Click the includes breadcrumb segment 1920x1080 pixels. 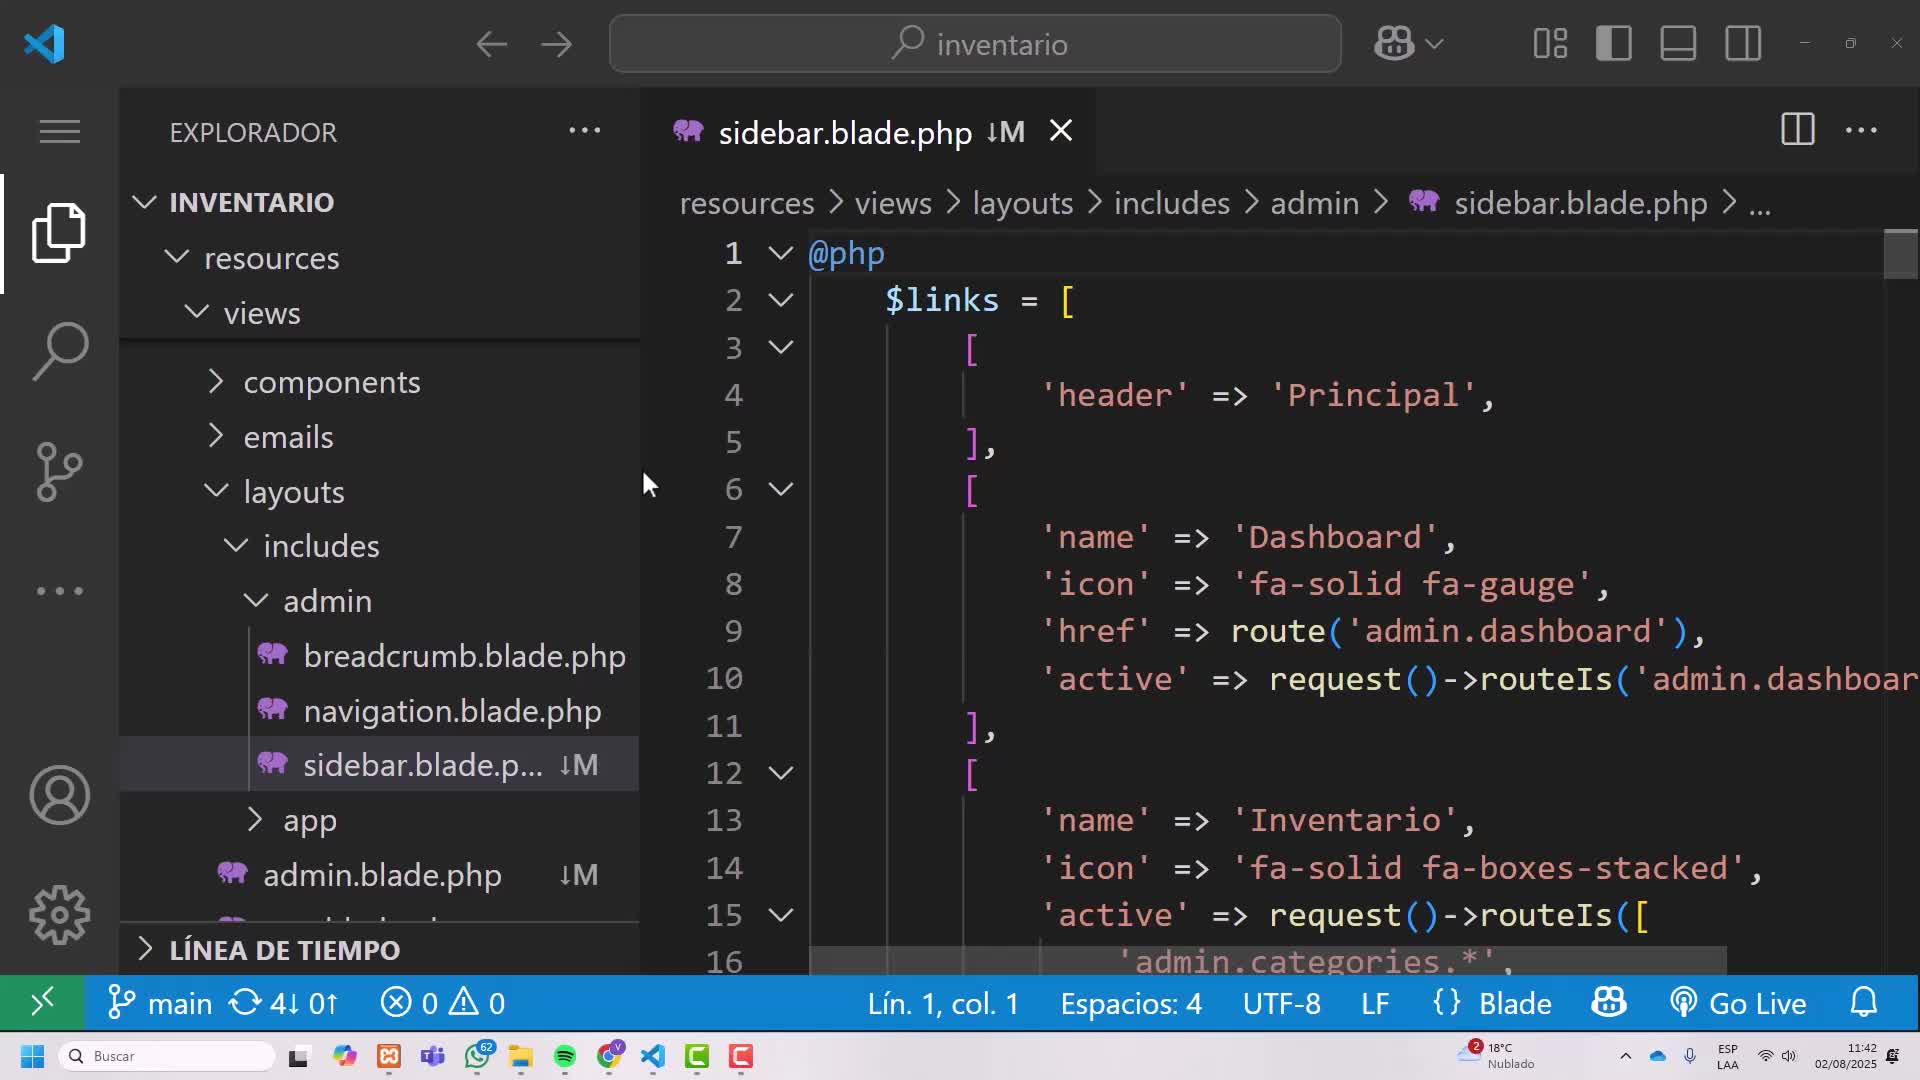tap(1171, 203)
